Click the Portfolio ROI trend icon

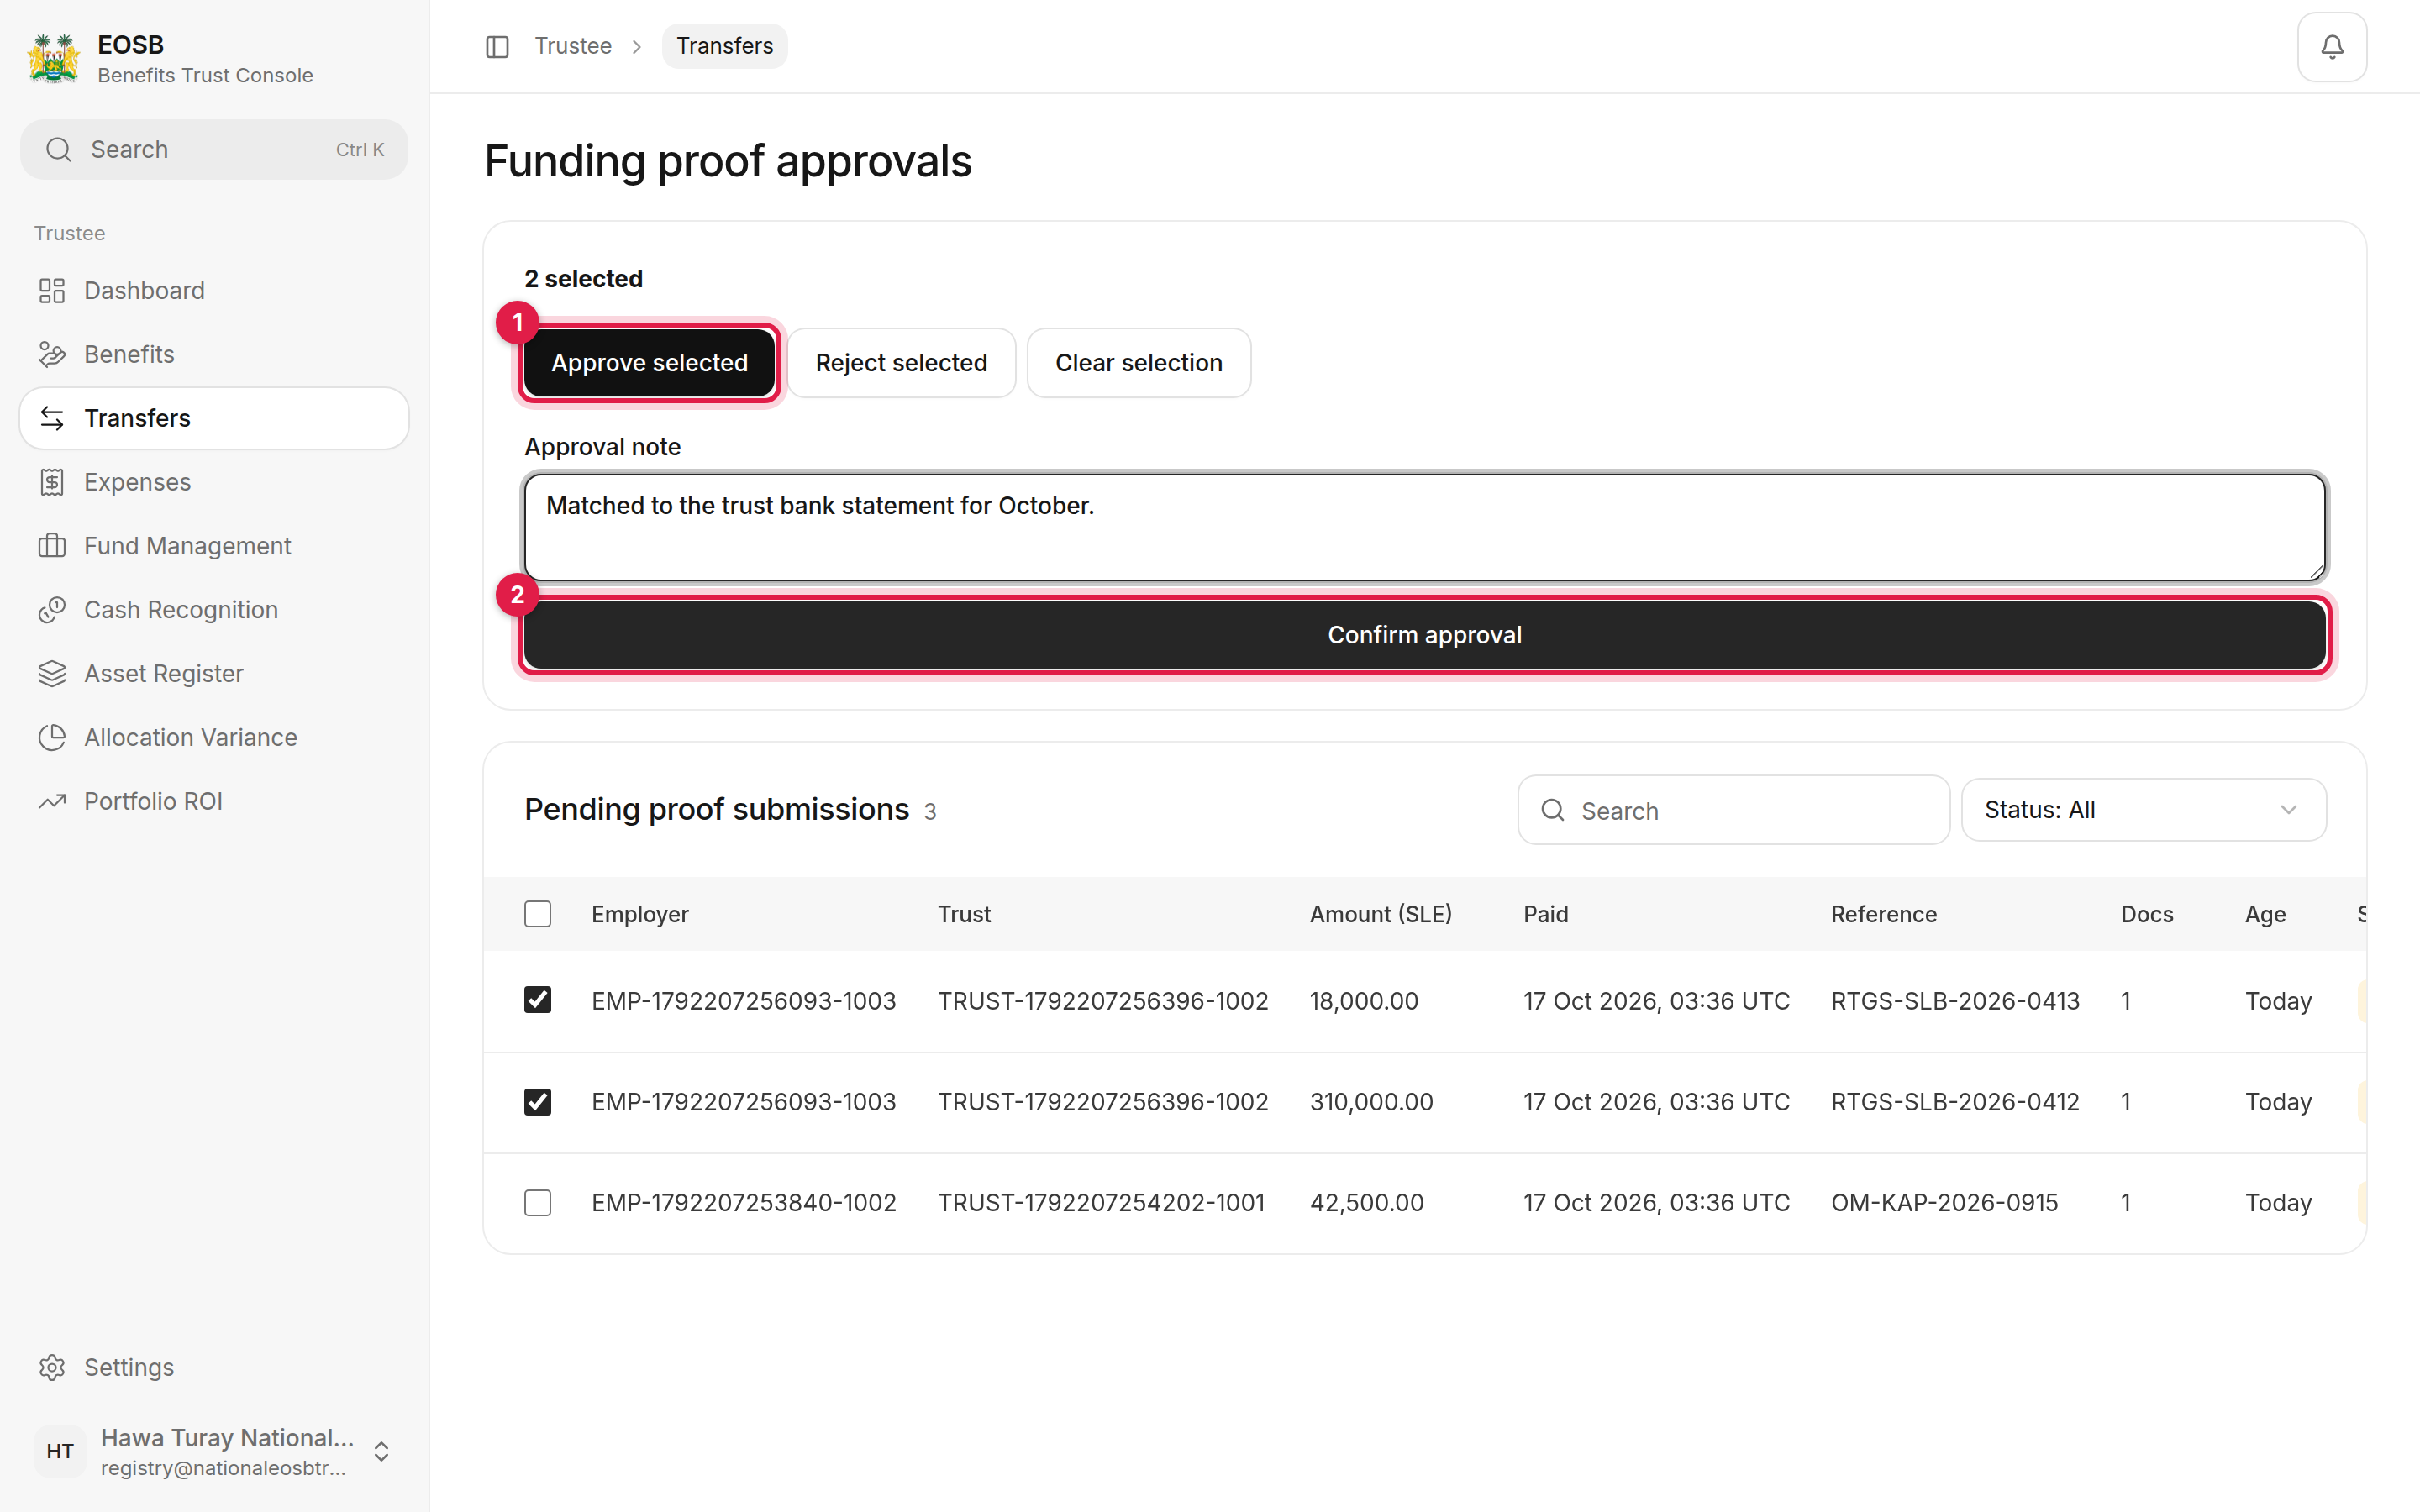coord(52,801)
